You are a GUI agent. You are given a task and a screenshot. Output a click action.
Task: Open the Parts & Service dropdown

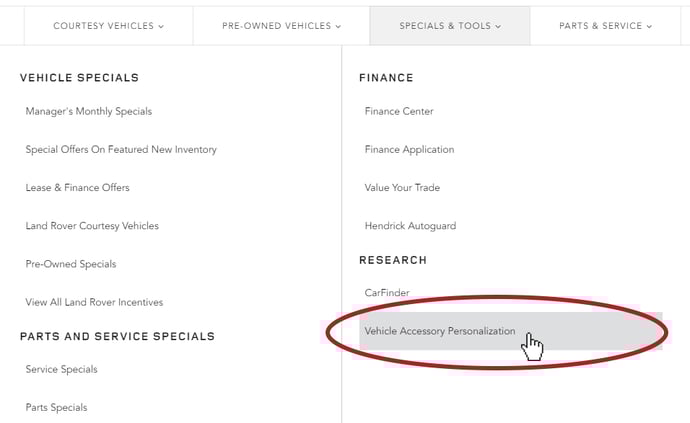(x=605, y=26)
